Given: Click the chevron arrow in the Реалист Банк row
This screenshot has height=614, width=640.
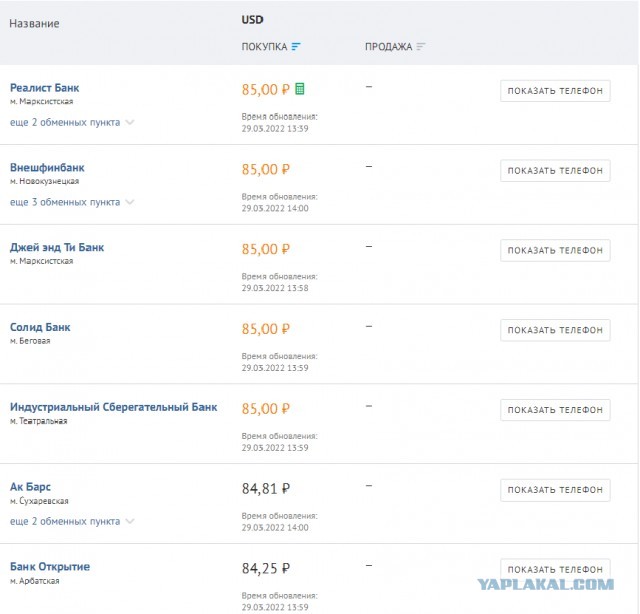Looking at the screenshot, I should click(130, 122).
